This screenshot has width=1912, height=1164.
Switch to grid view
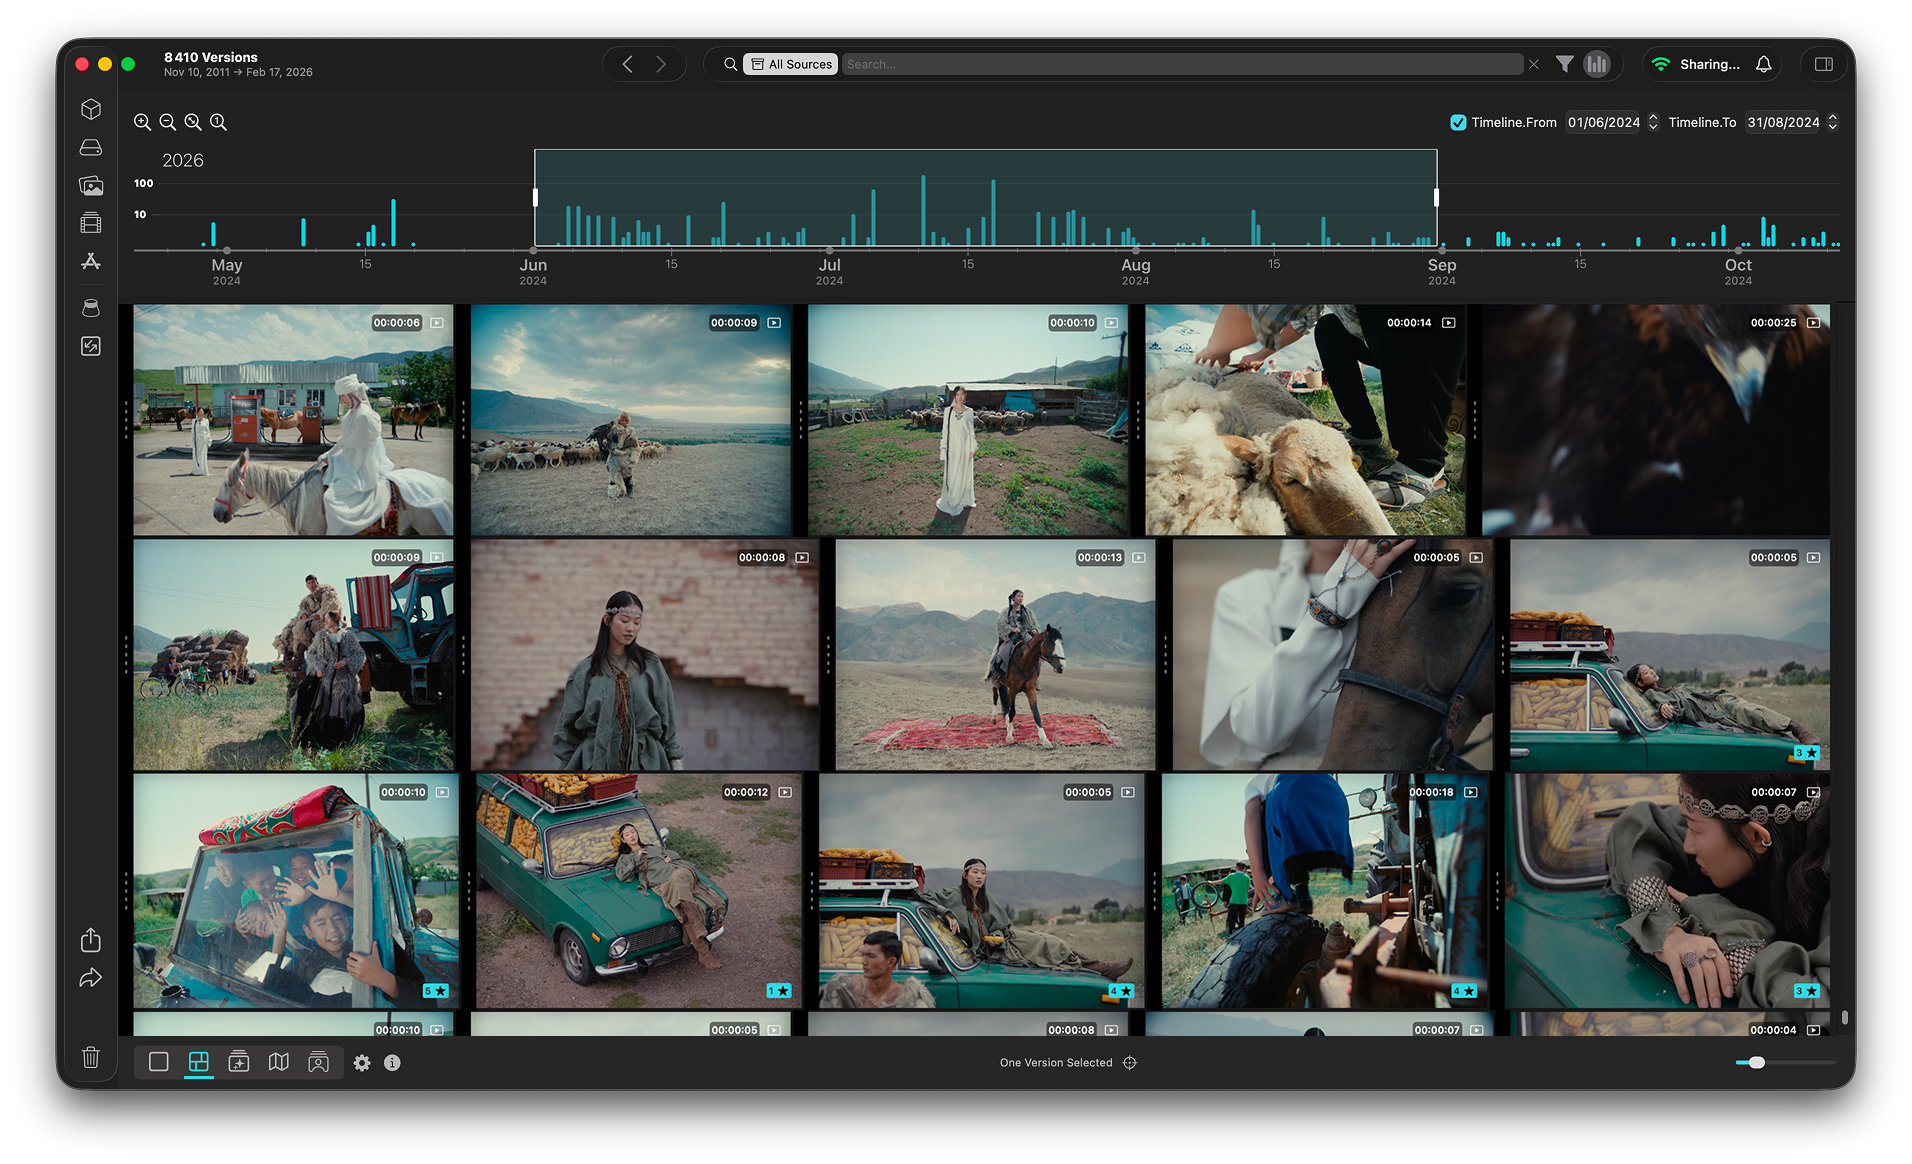[199, 1062]
